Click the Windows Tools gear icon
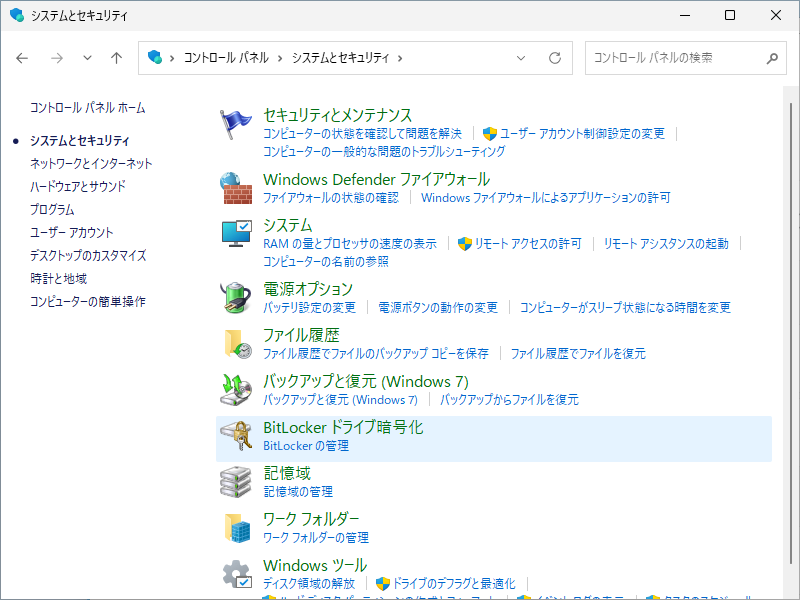 (237, 574)
